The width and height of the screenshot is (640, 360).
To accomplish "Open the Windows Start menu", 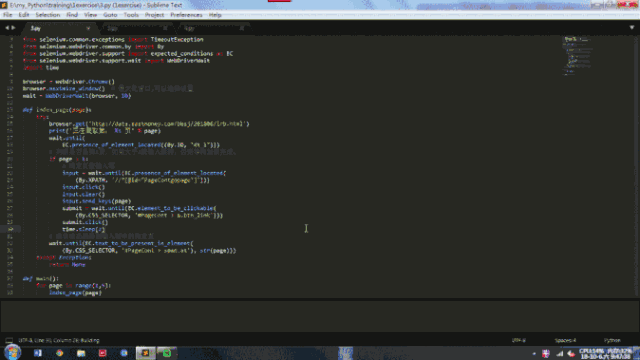I will click(12, 353).
